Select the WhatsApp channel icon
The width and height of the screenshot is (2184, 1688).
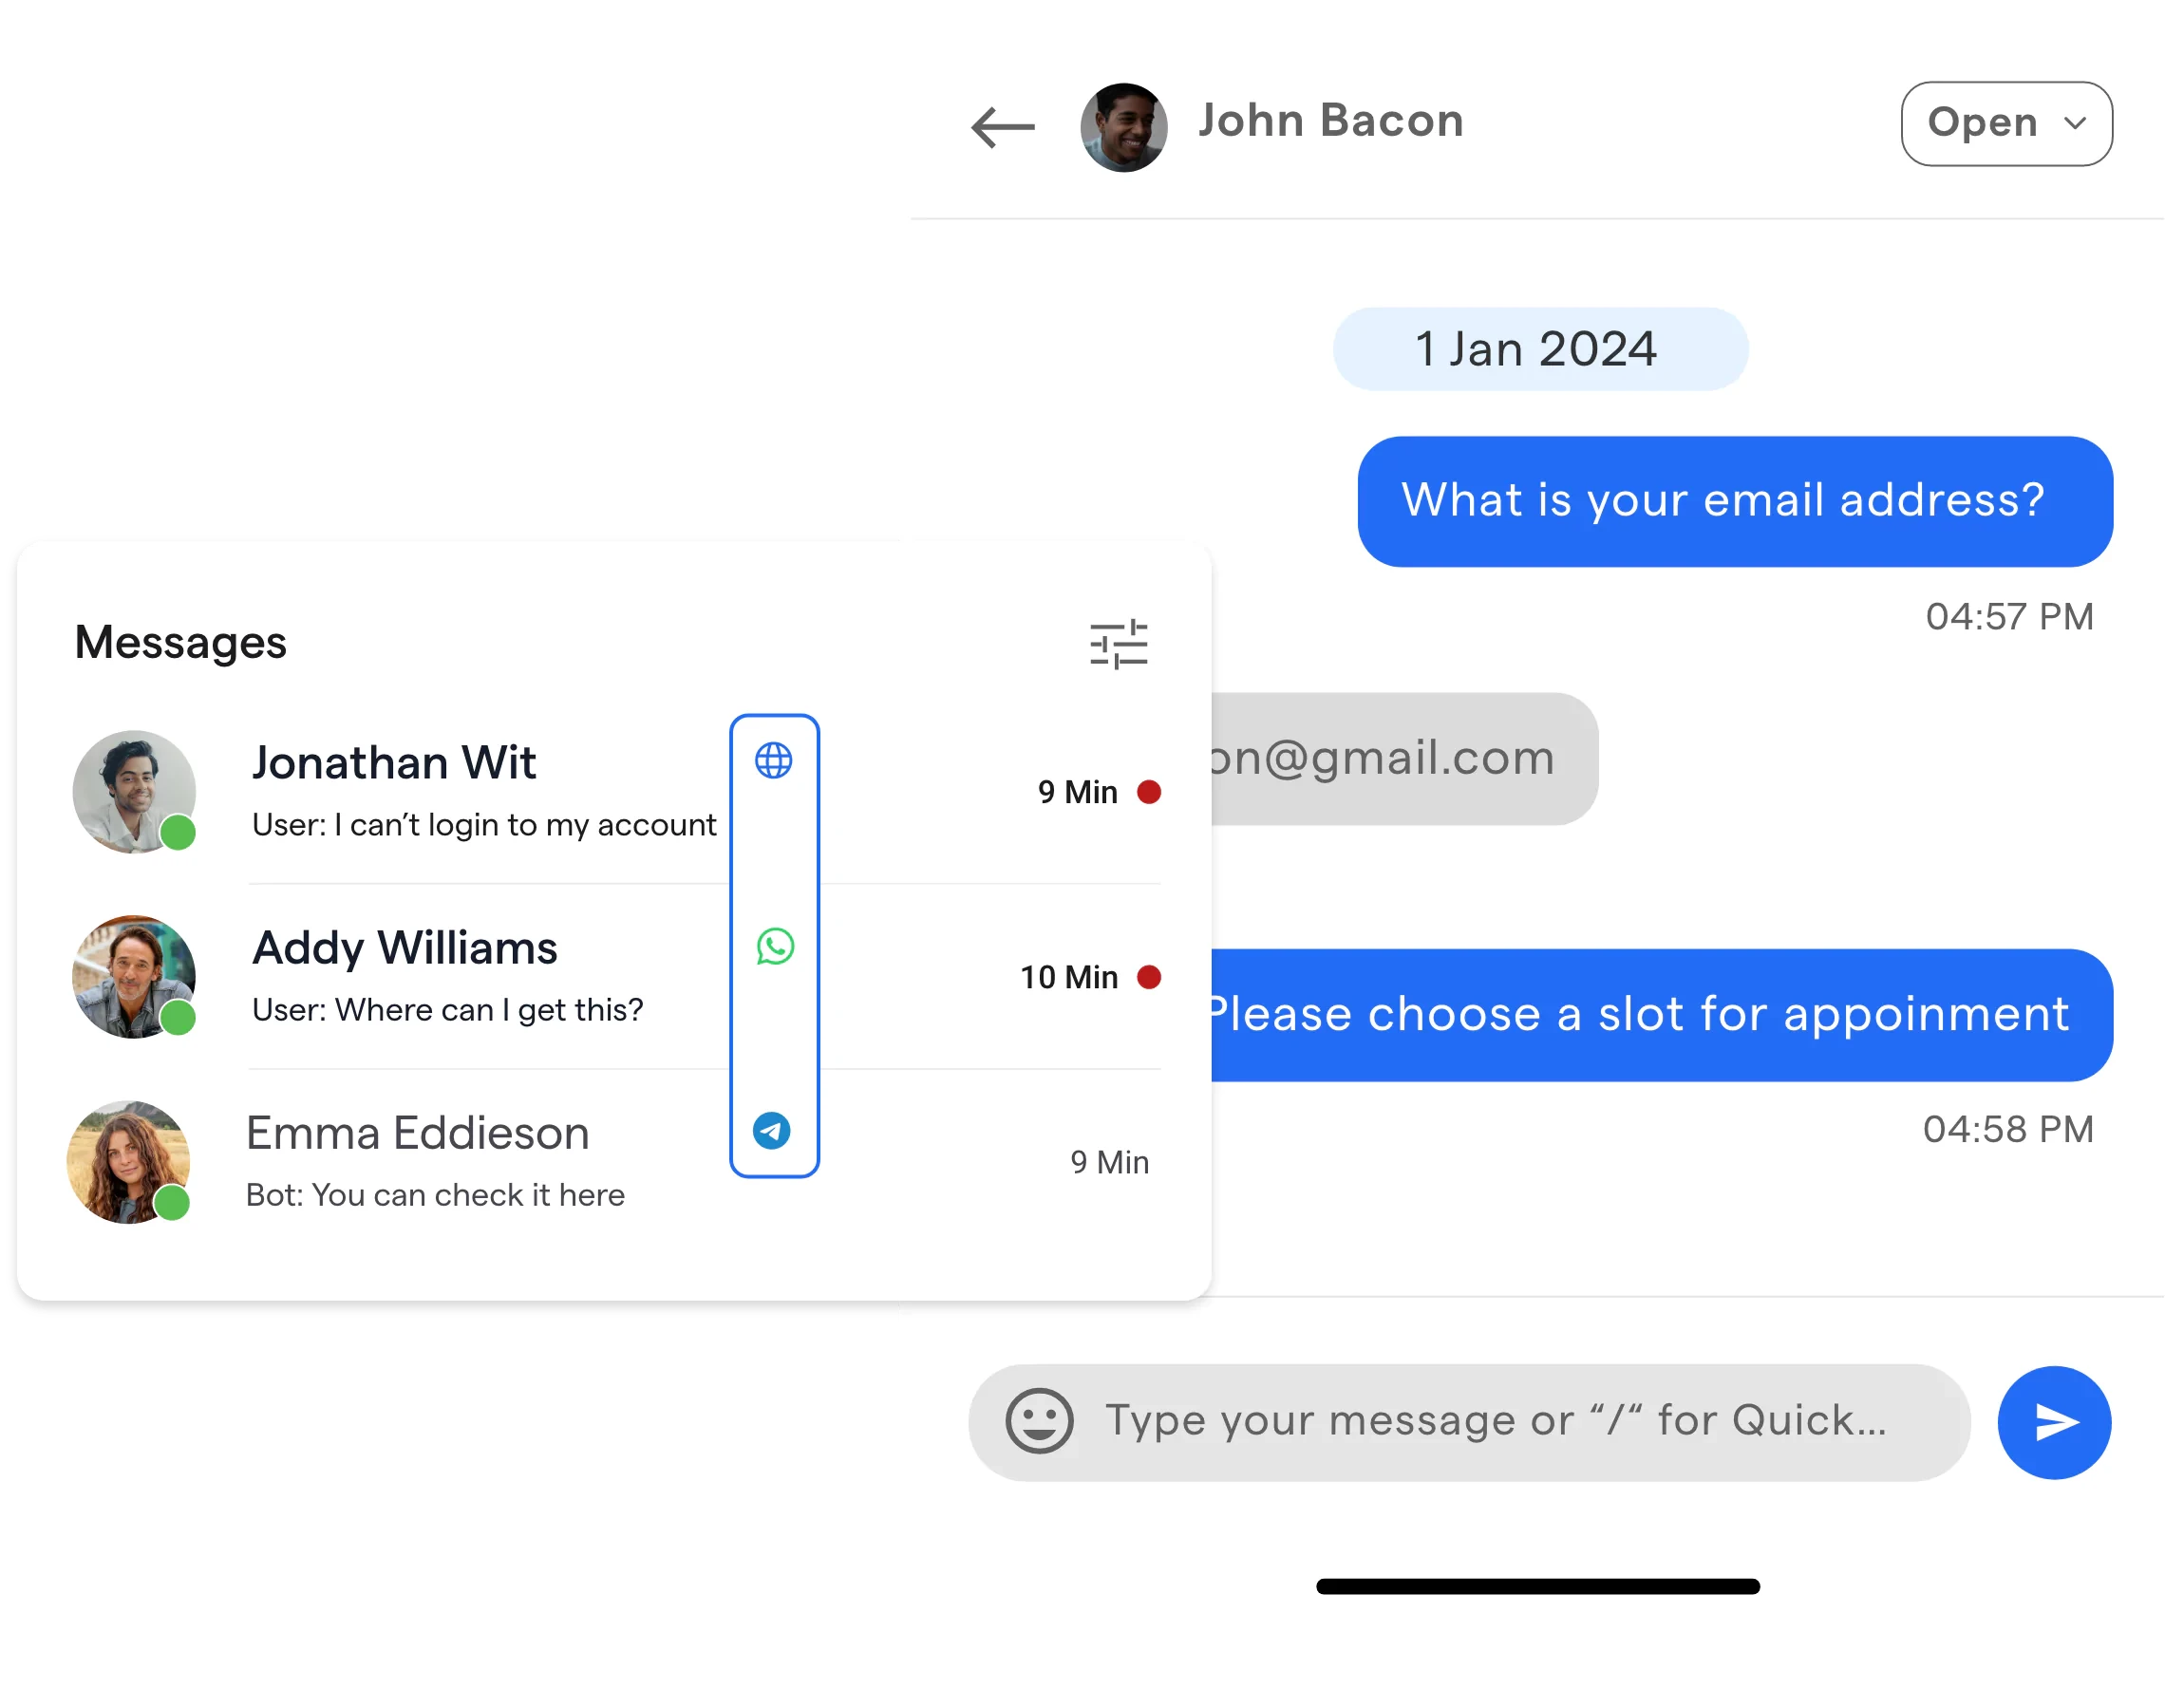775,945
